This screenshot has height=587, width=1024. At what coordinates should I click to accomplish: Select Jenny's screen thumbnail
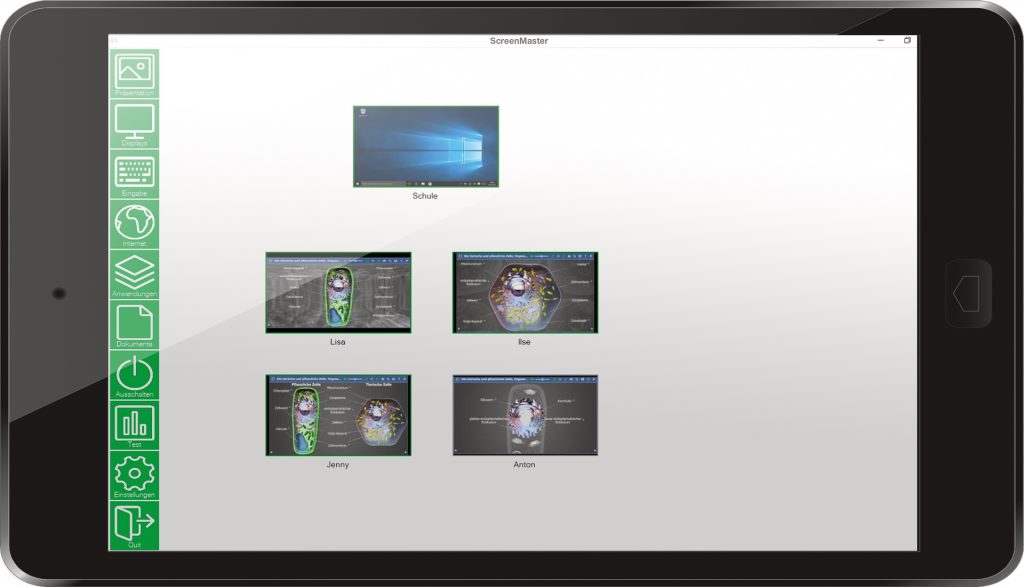pos(338,415)
